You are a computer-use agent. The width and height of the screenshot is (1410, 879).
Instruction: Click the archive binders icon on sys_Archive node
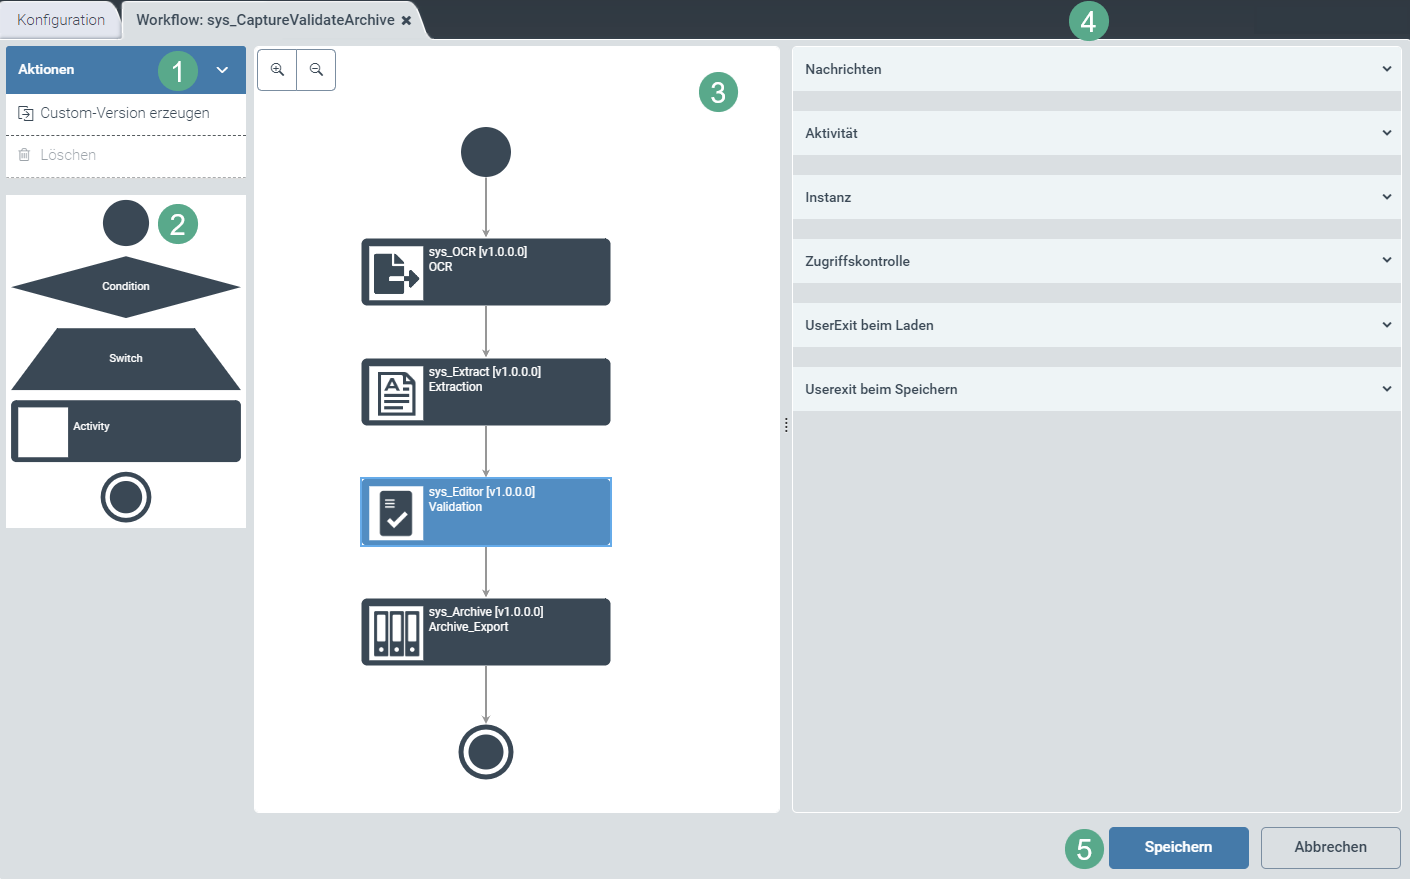(x=394, y=631)
